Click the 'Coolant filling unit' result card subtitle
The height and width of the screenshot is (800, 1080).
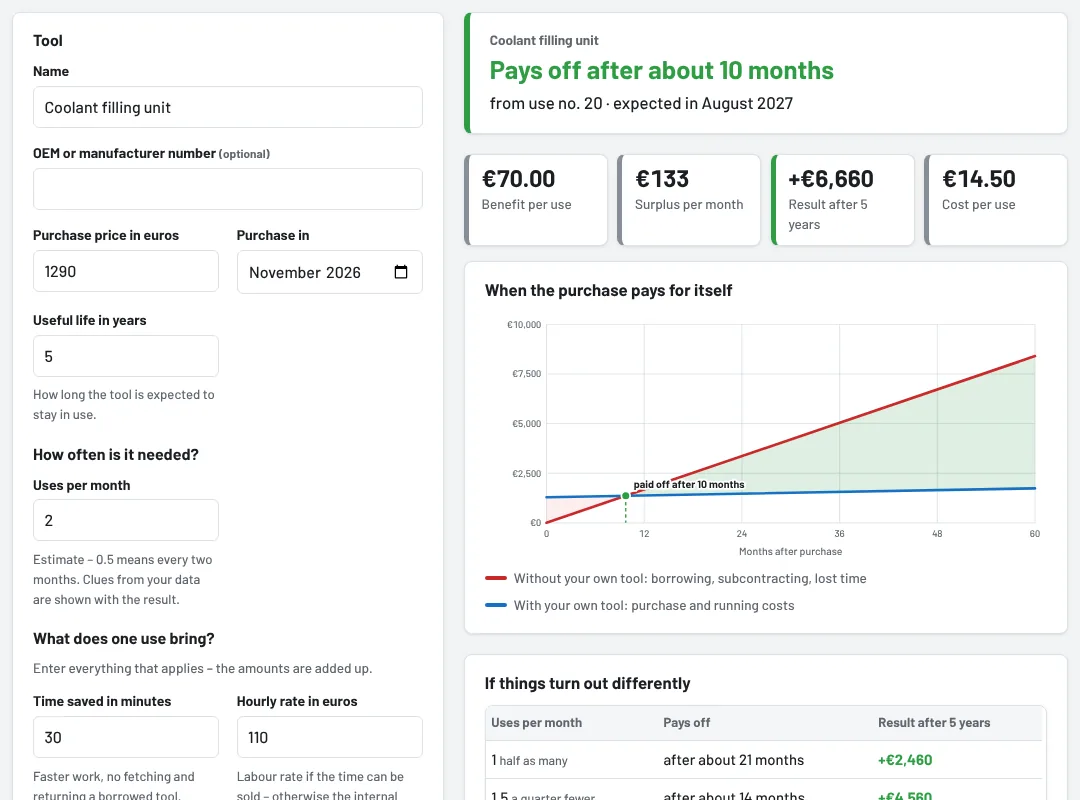point(544,41)
